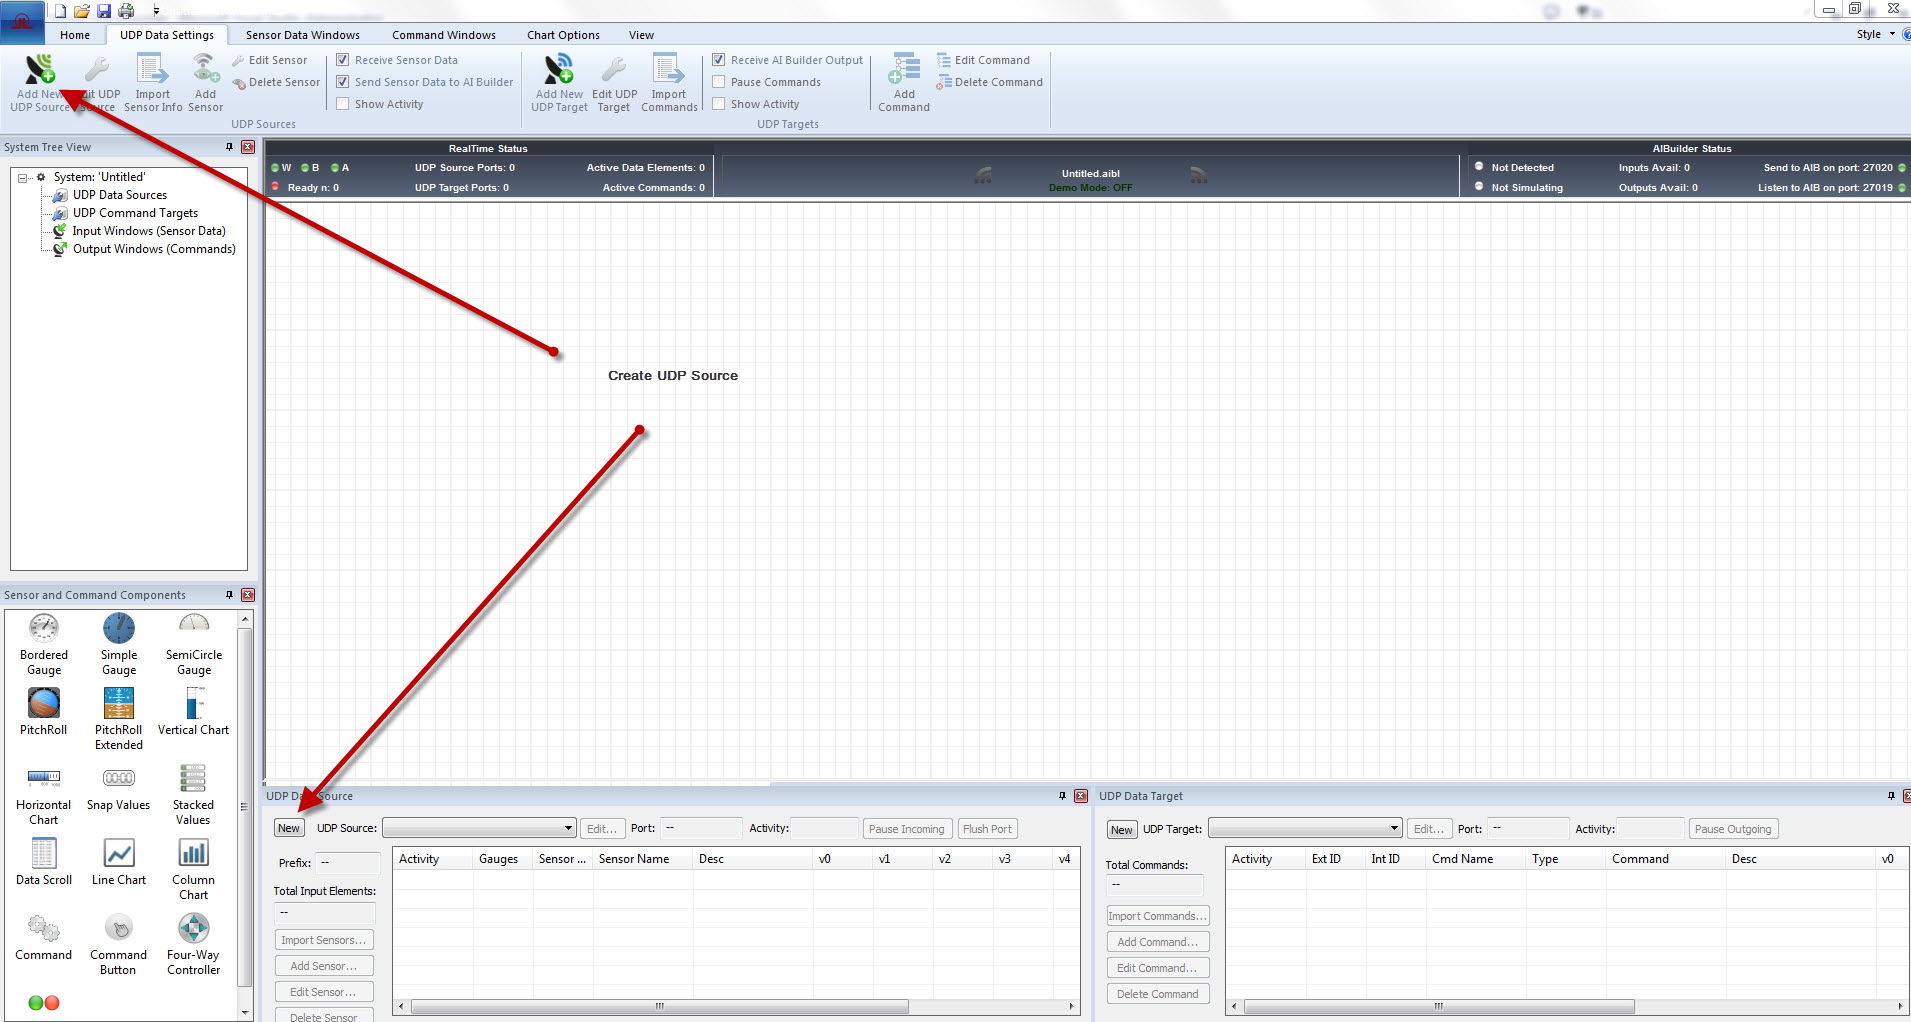1911x1022 pixels.
Task: Open the UDP Source dropdown
Action: coord(568,828)
